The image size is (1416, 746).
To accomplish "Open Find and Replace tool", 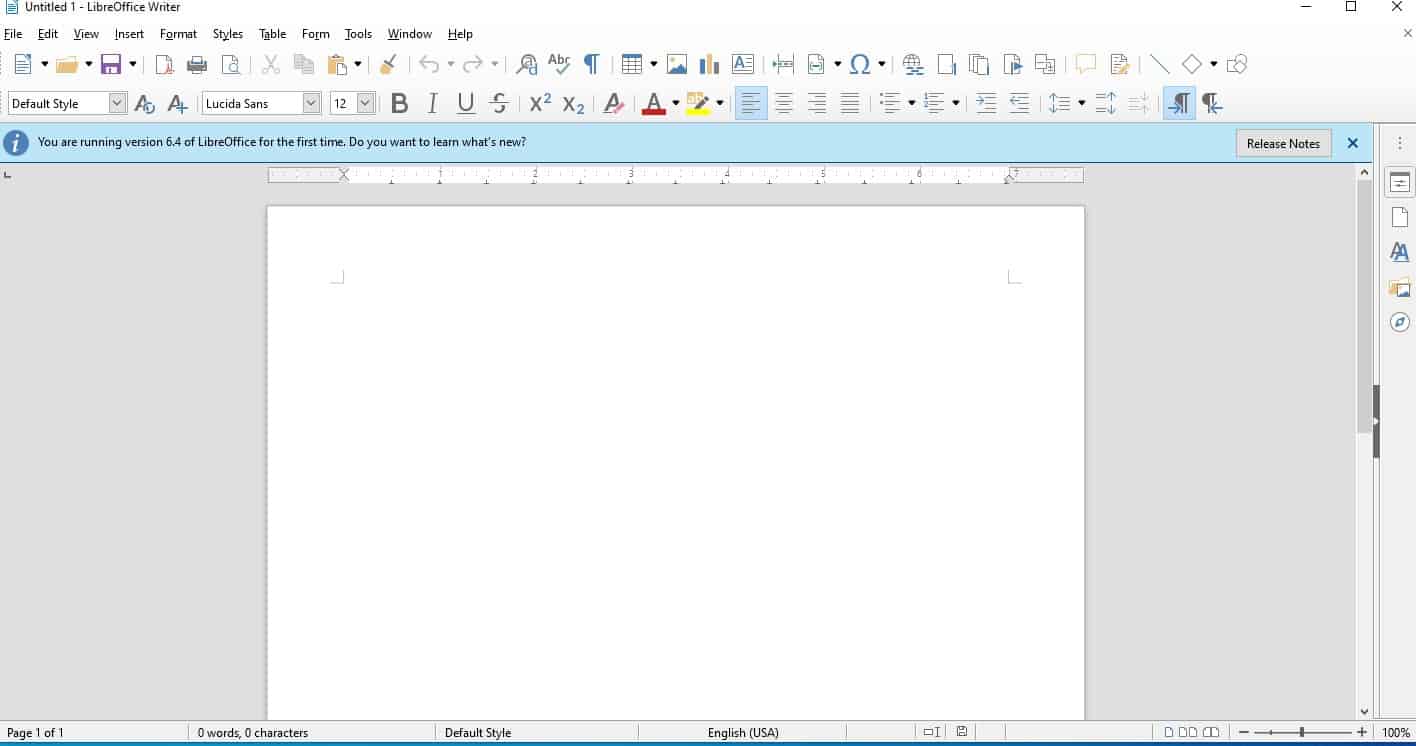I will pyautogui.click(x=526, y=65).
